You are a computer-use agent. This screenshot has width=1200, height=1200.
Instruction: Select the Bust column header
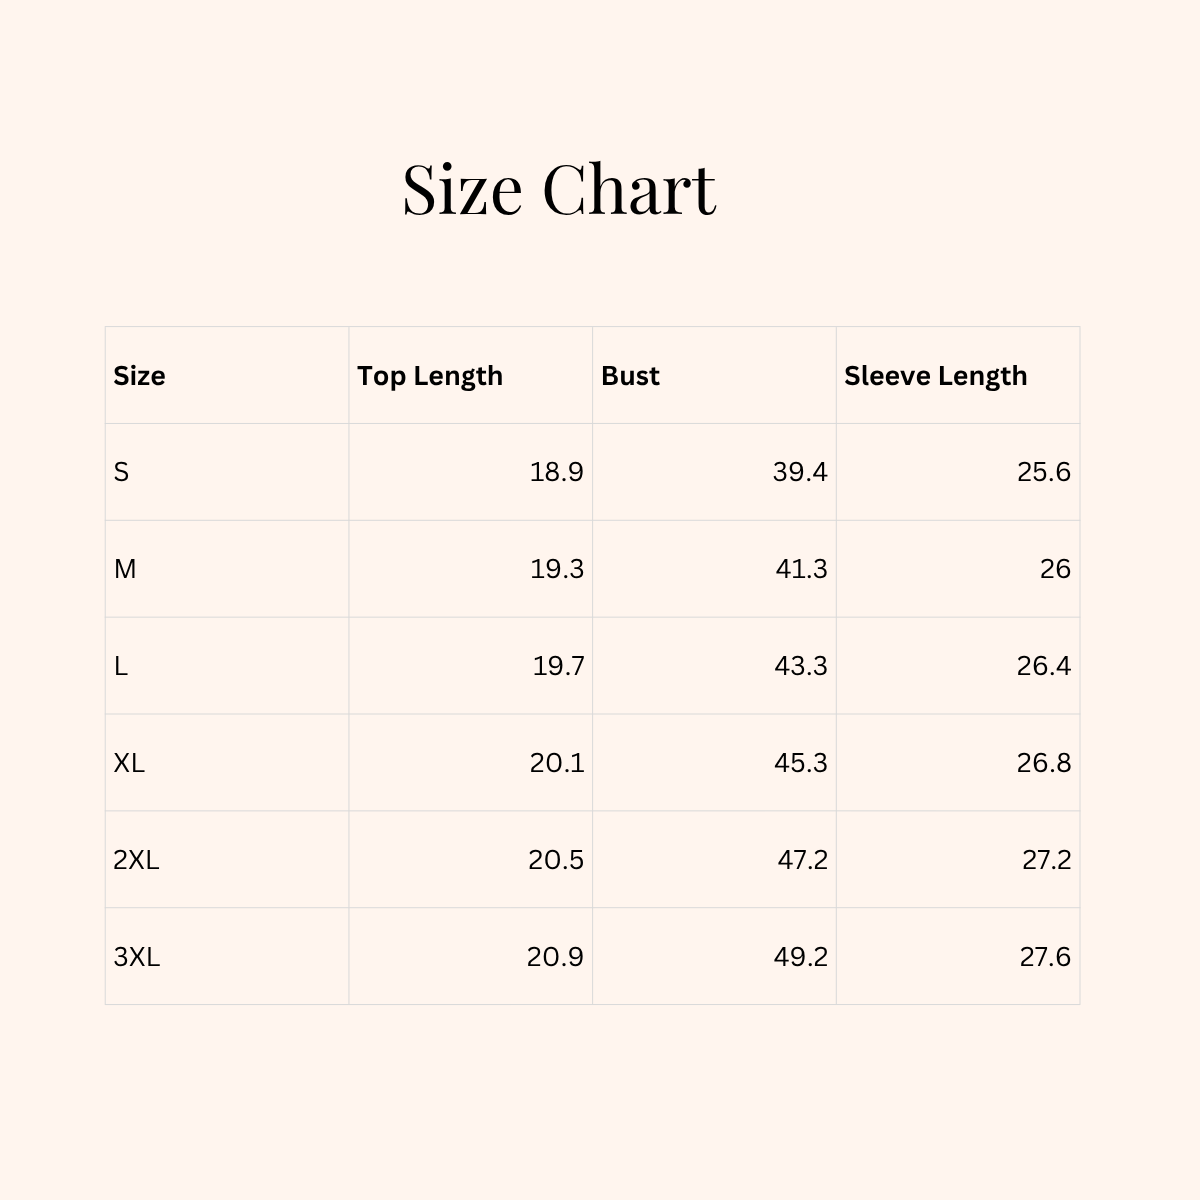pyautogui.click(x=630, y=376)
